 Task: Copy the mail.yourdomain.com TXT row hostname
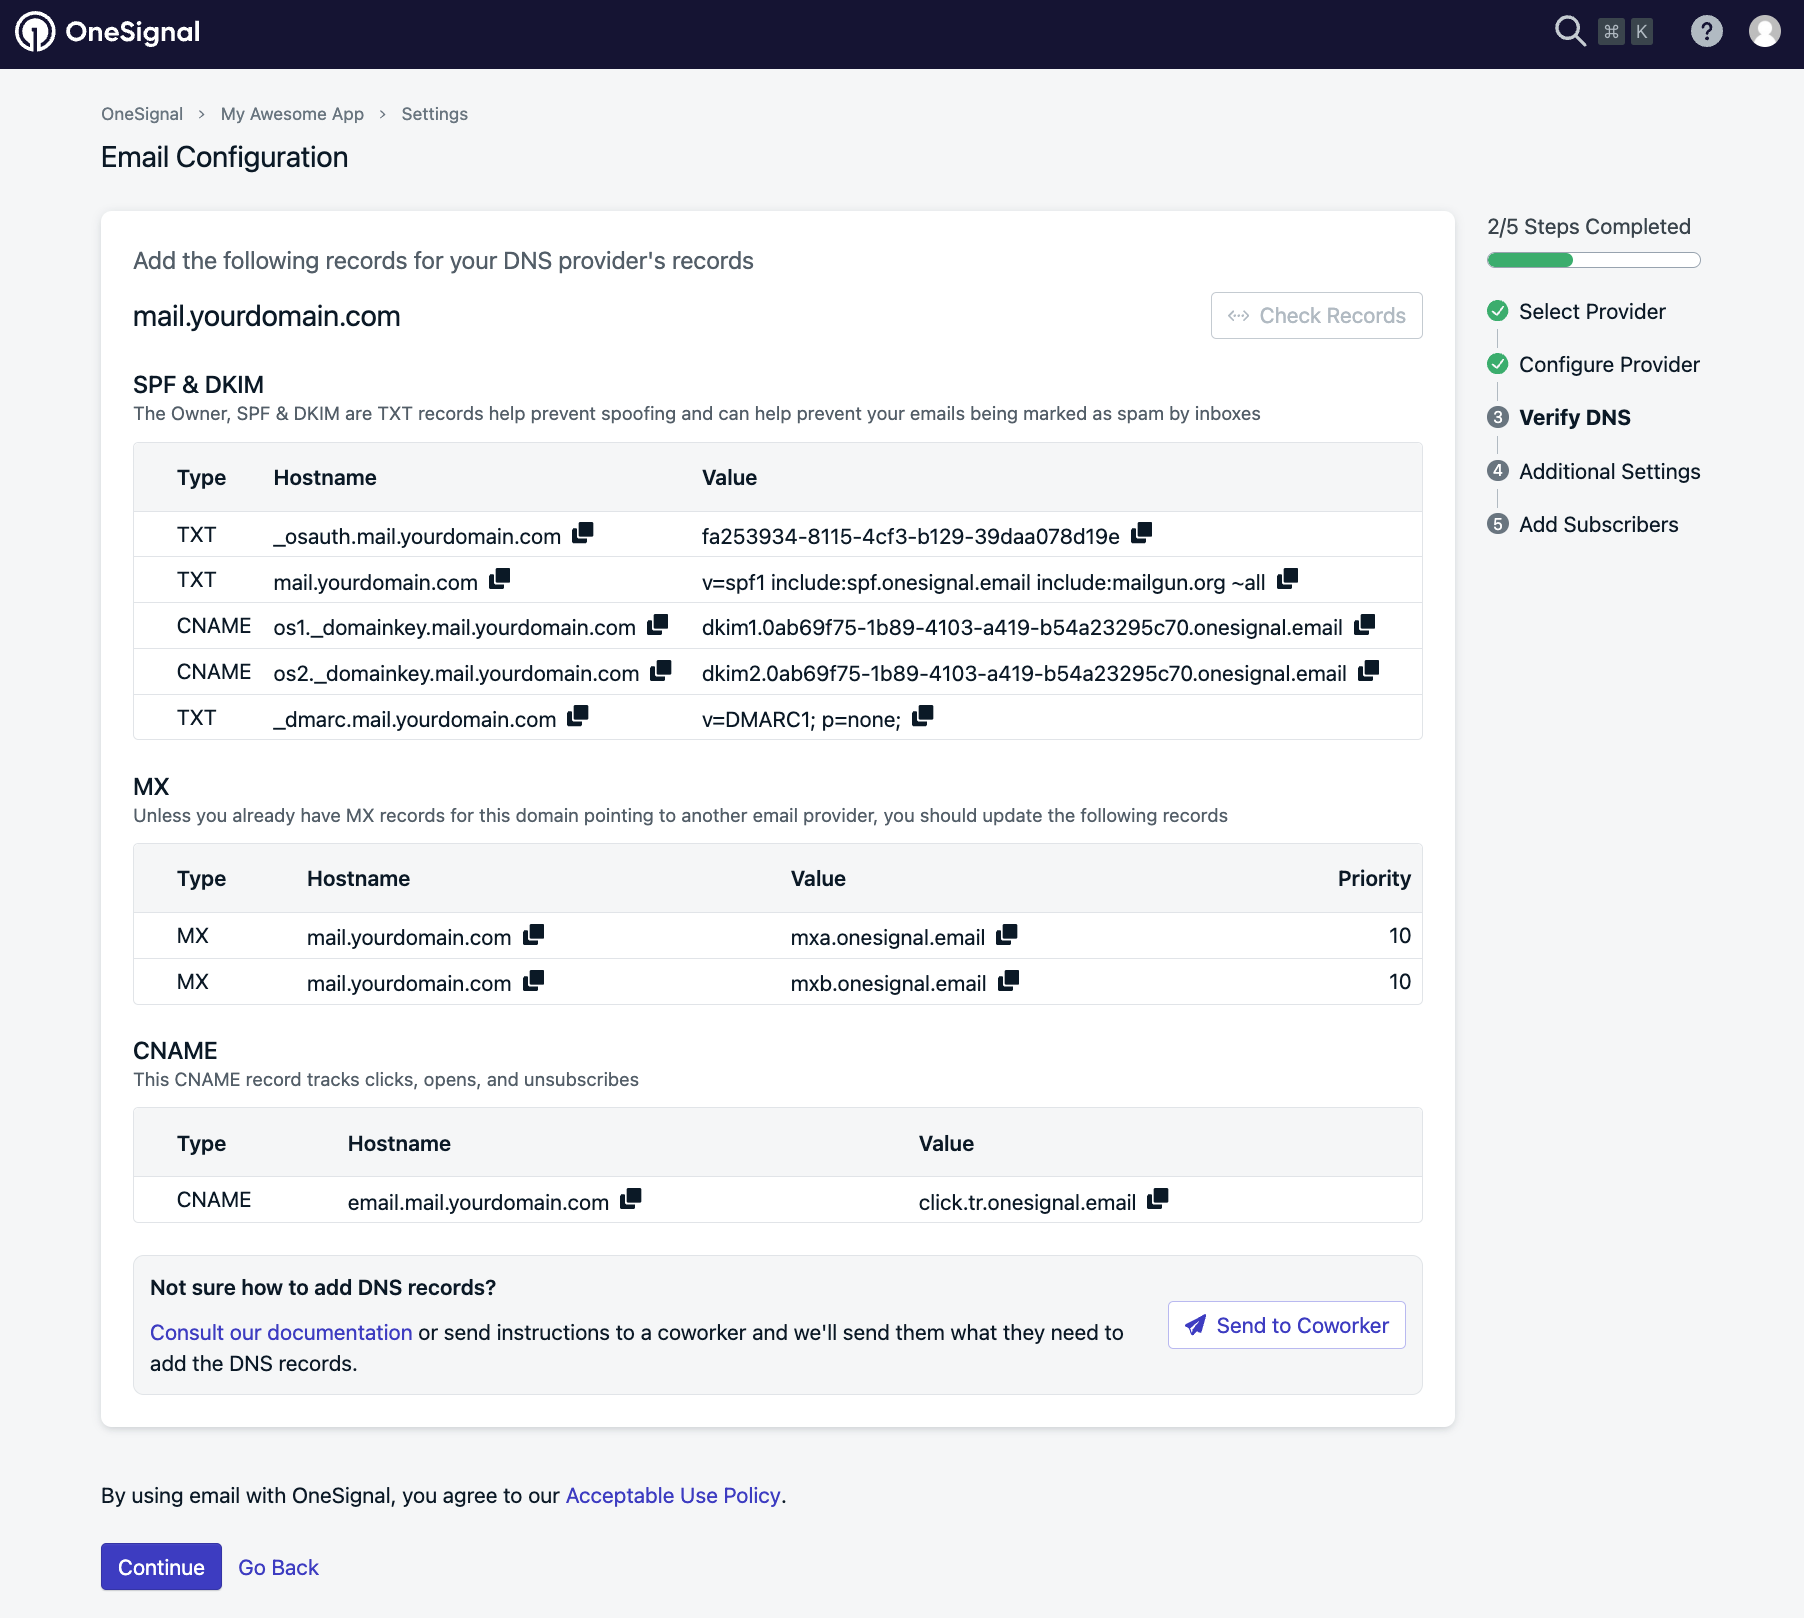point(499,579)
